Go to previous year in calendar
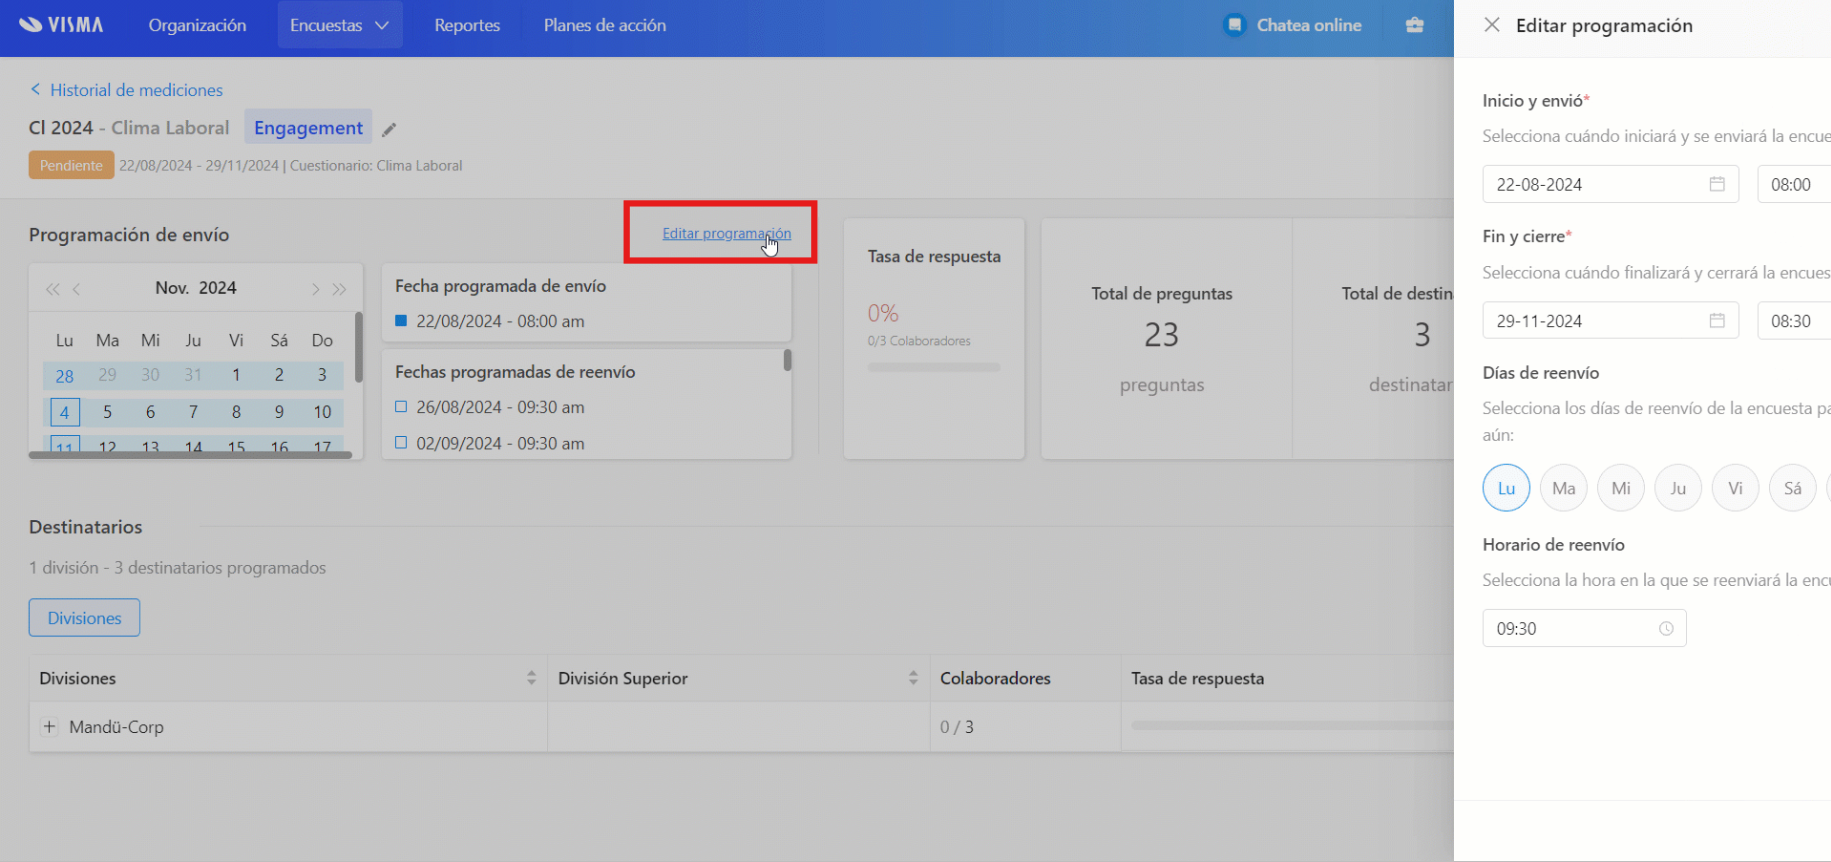The image size is (1831, 862). [x=53, y=289]
